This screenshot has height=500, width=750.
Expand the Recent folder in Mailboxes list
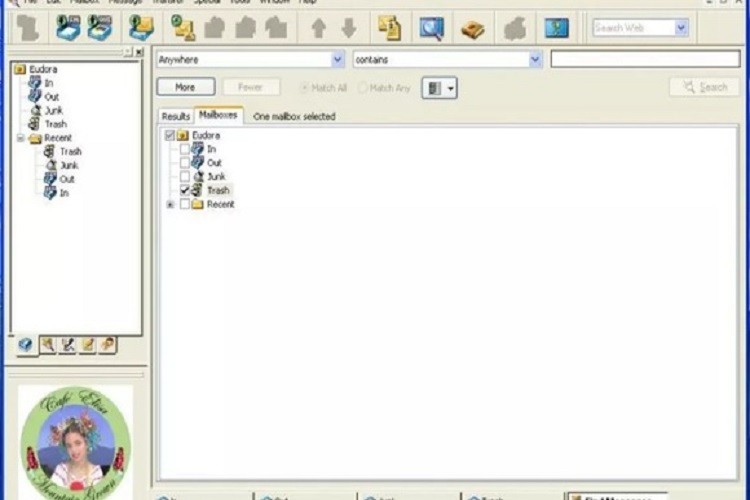click(170, 204)
